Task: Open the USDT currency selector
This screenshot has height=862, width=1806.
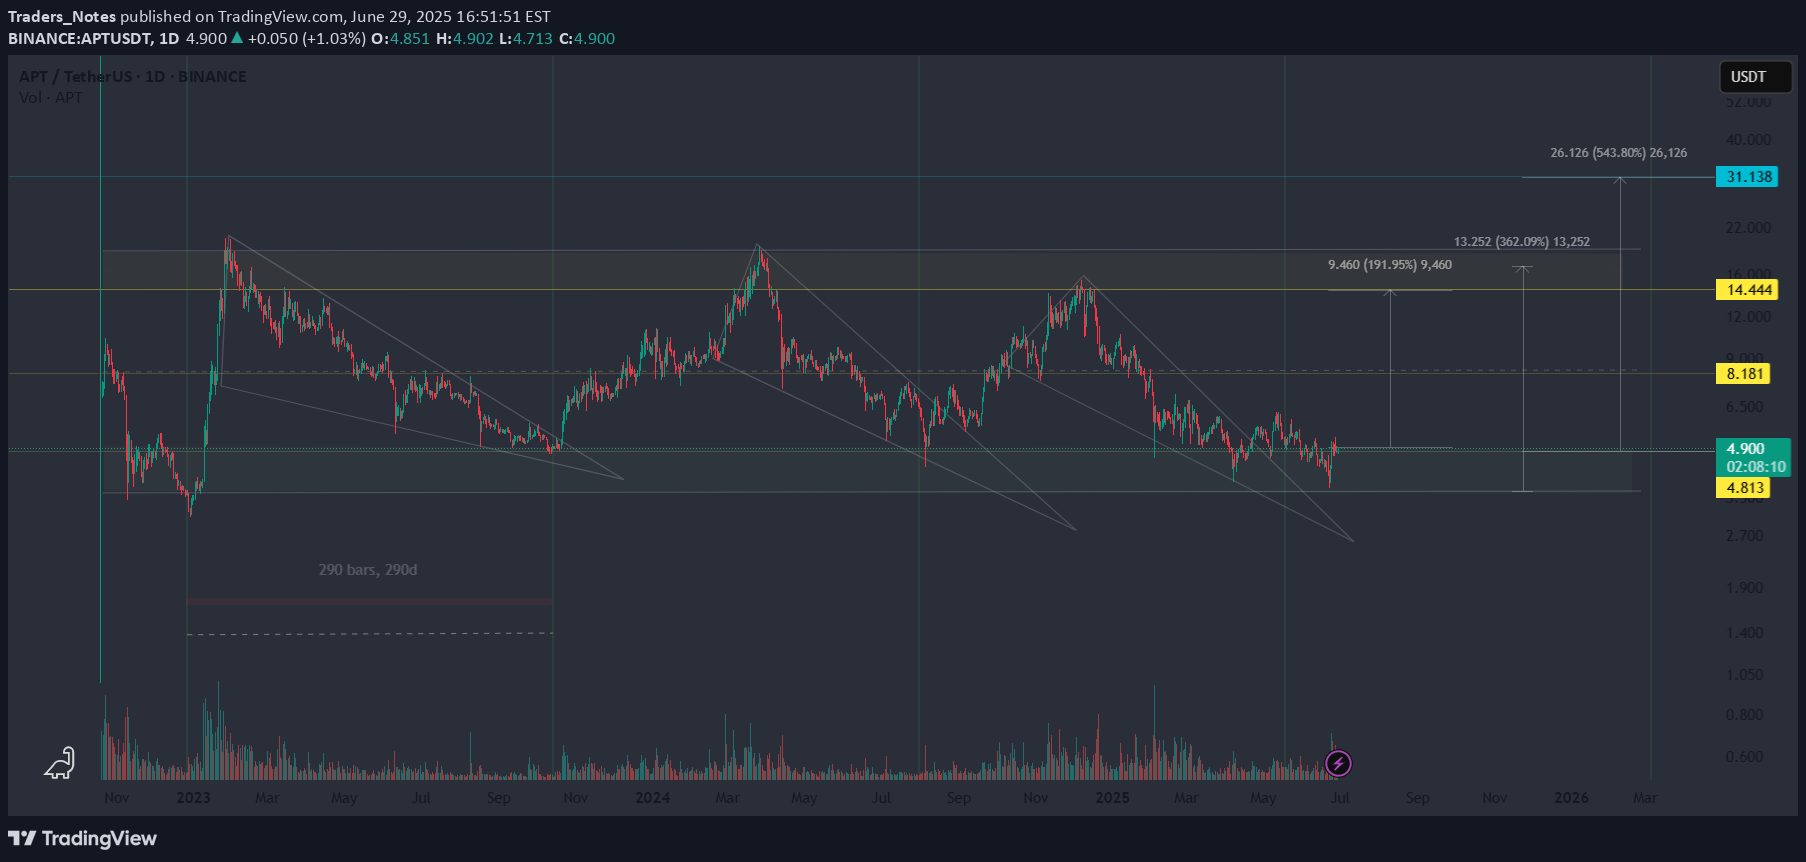Action: 1755,77
